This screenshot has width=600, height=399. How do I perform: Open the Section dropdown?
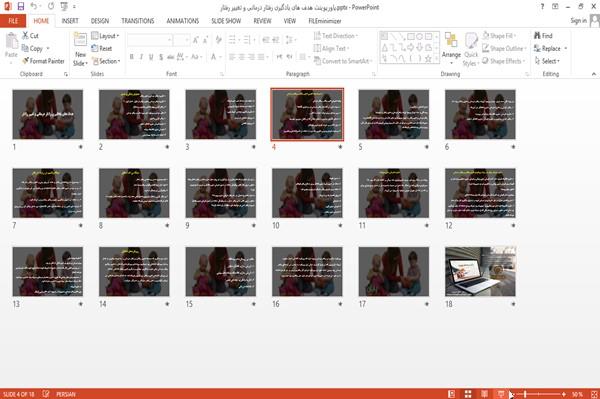pos(106,61)
